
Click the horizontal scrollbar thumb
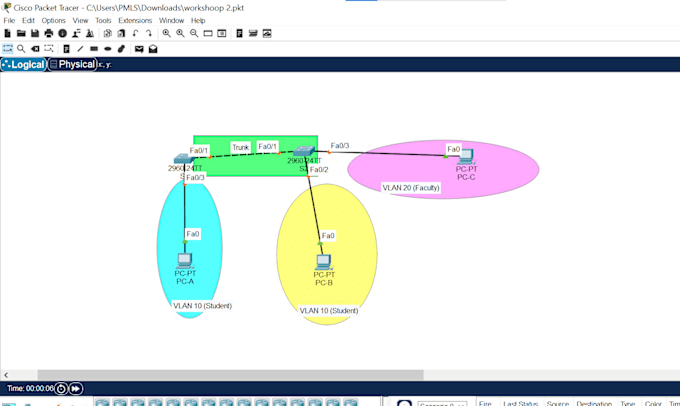[230, 375]
